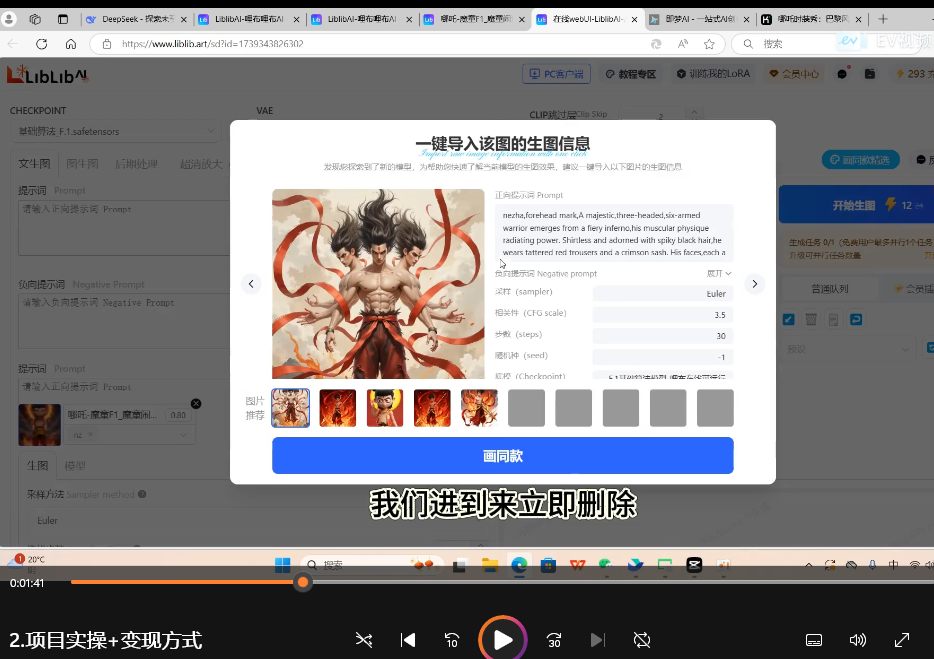The width and height of the screenshot is (934, 659).
Task: Toggle subtitles in the video player
Action: tap(814, 640)
